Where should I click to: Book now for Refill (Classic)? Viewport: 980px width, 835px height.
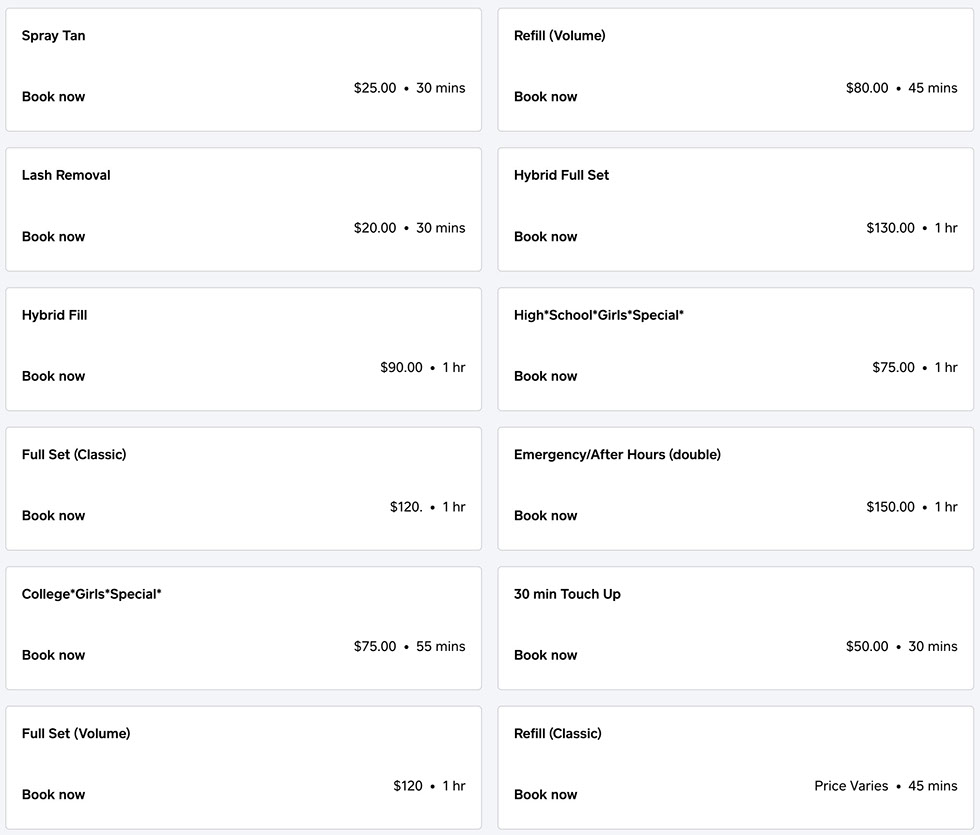pyautogui.click(x=545, y=795)
